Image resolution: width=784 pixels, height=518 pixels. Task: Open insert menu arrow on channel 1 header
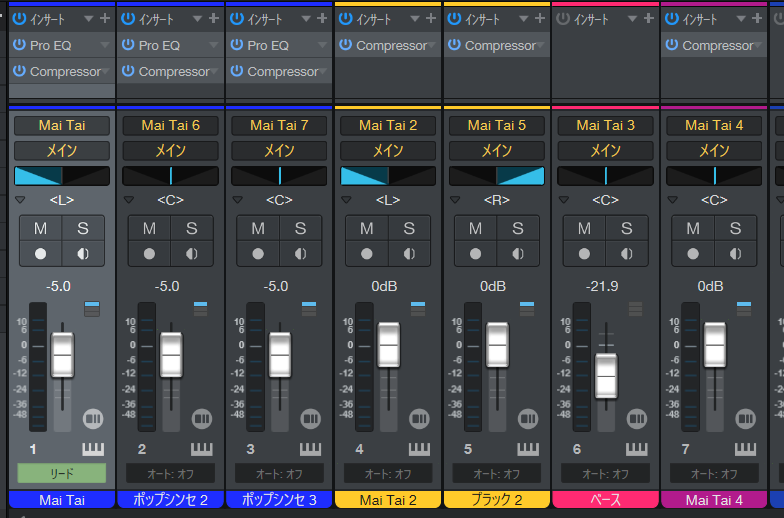[88, 19]
